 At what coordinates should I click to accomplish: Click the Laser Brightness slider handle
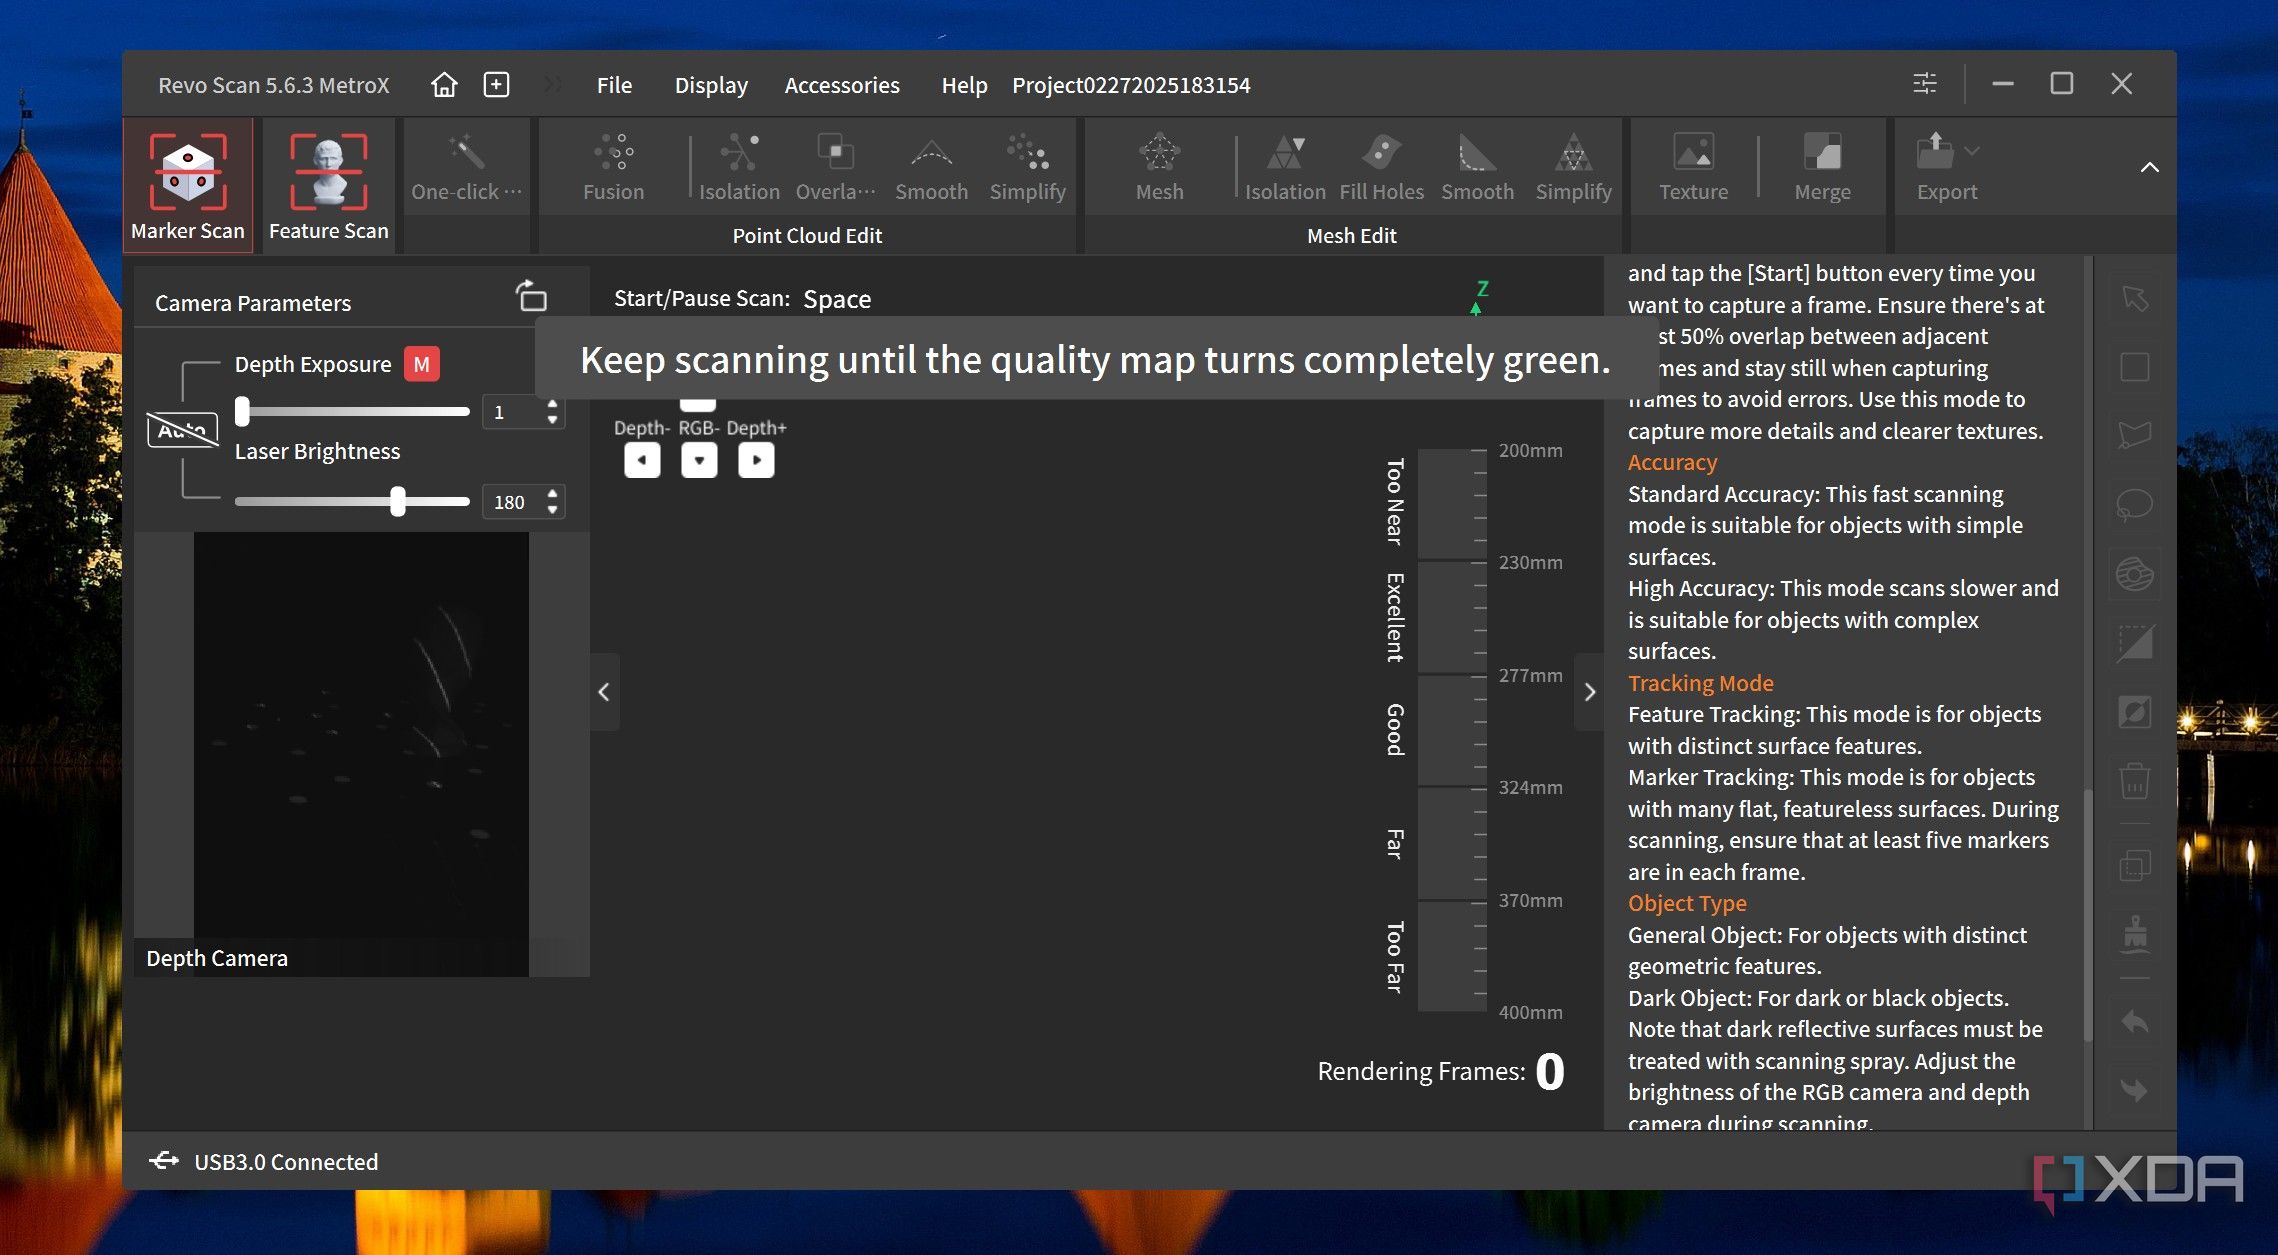pyautogui.click(x=398, y=501)
